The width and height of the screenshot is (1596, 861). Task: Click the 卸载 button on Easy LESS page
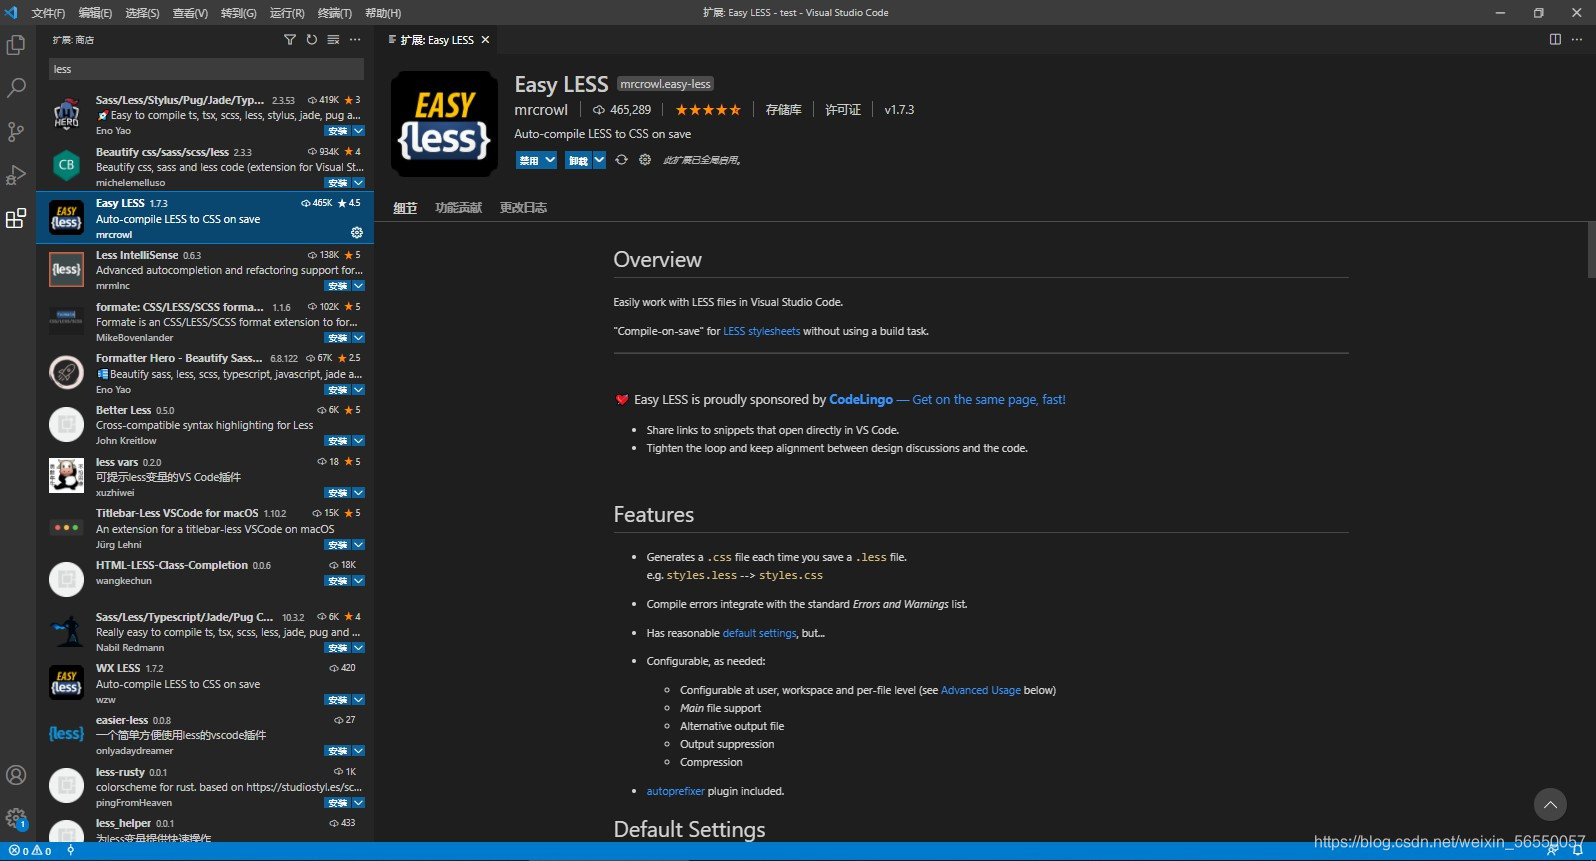578,160
